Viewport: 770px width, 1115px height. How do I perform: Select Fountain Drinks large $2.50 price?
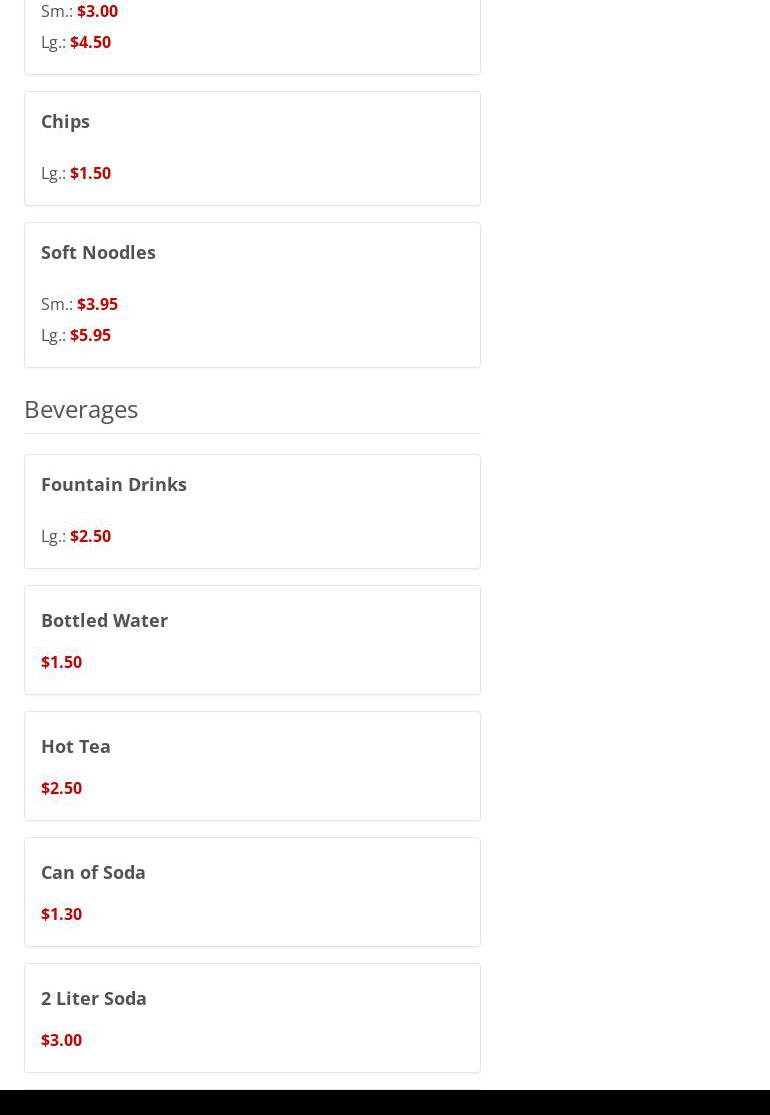tap(90, 536)
